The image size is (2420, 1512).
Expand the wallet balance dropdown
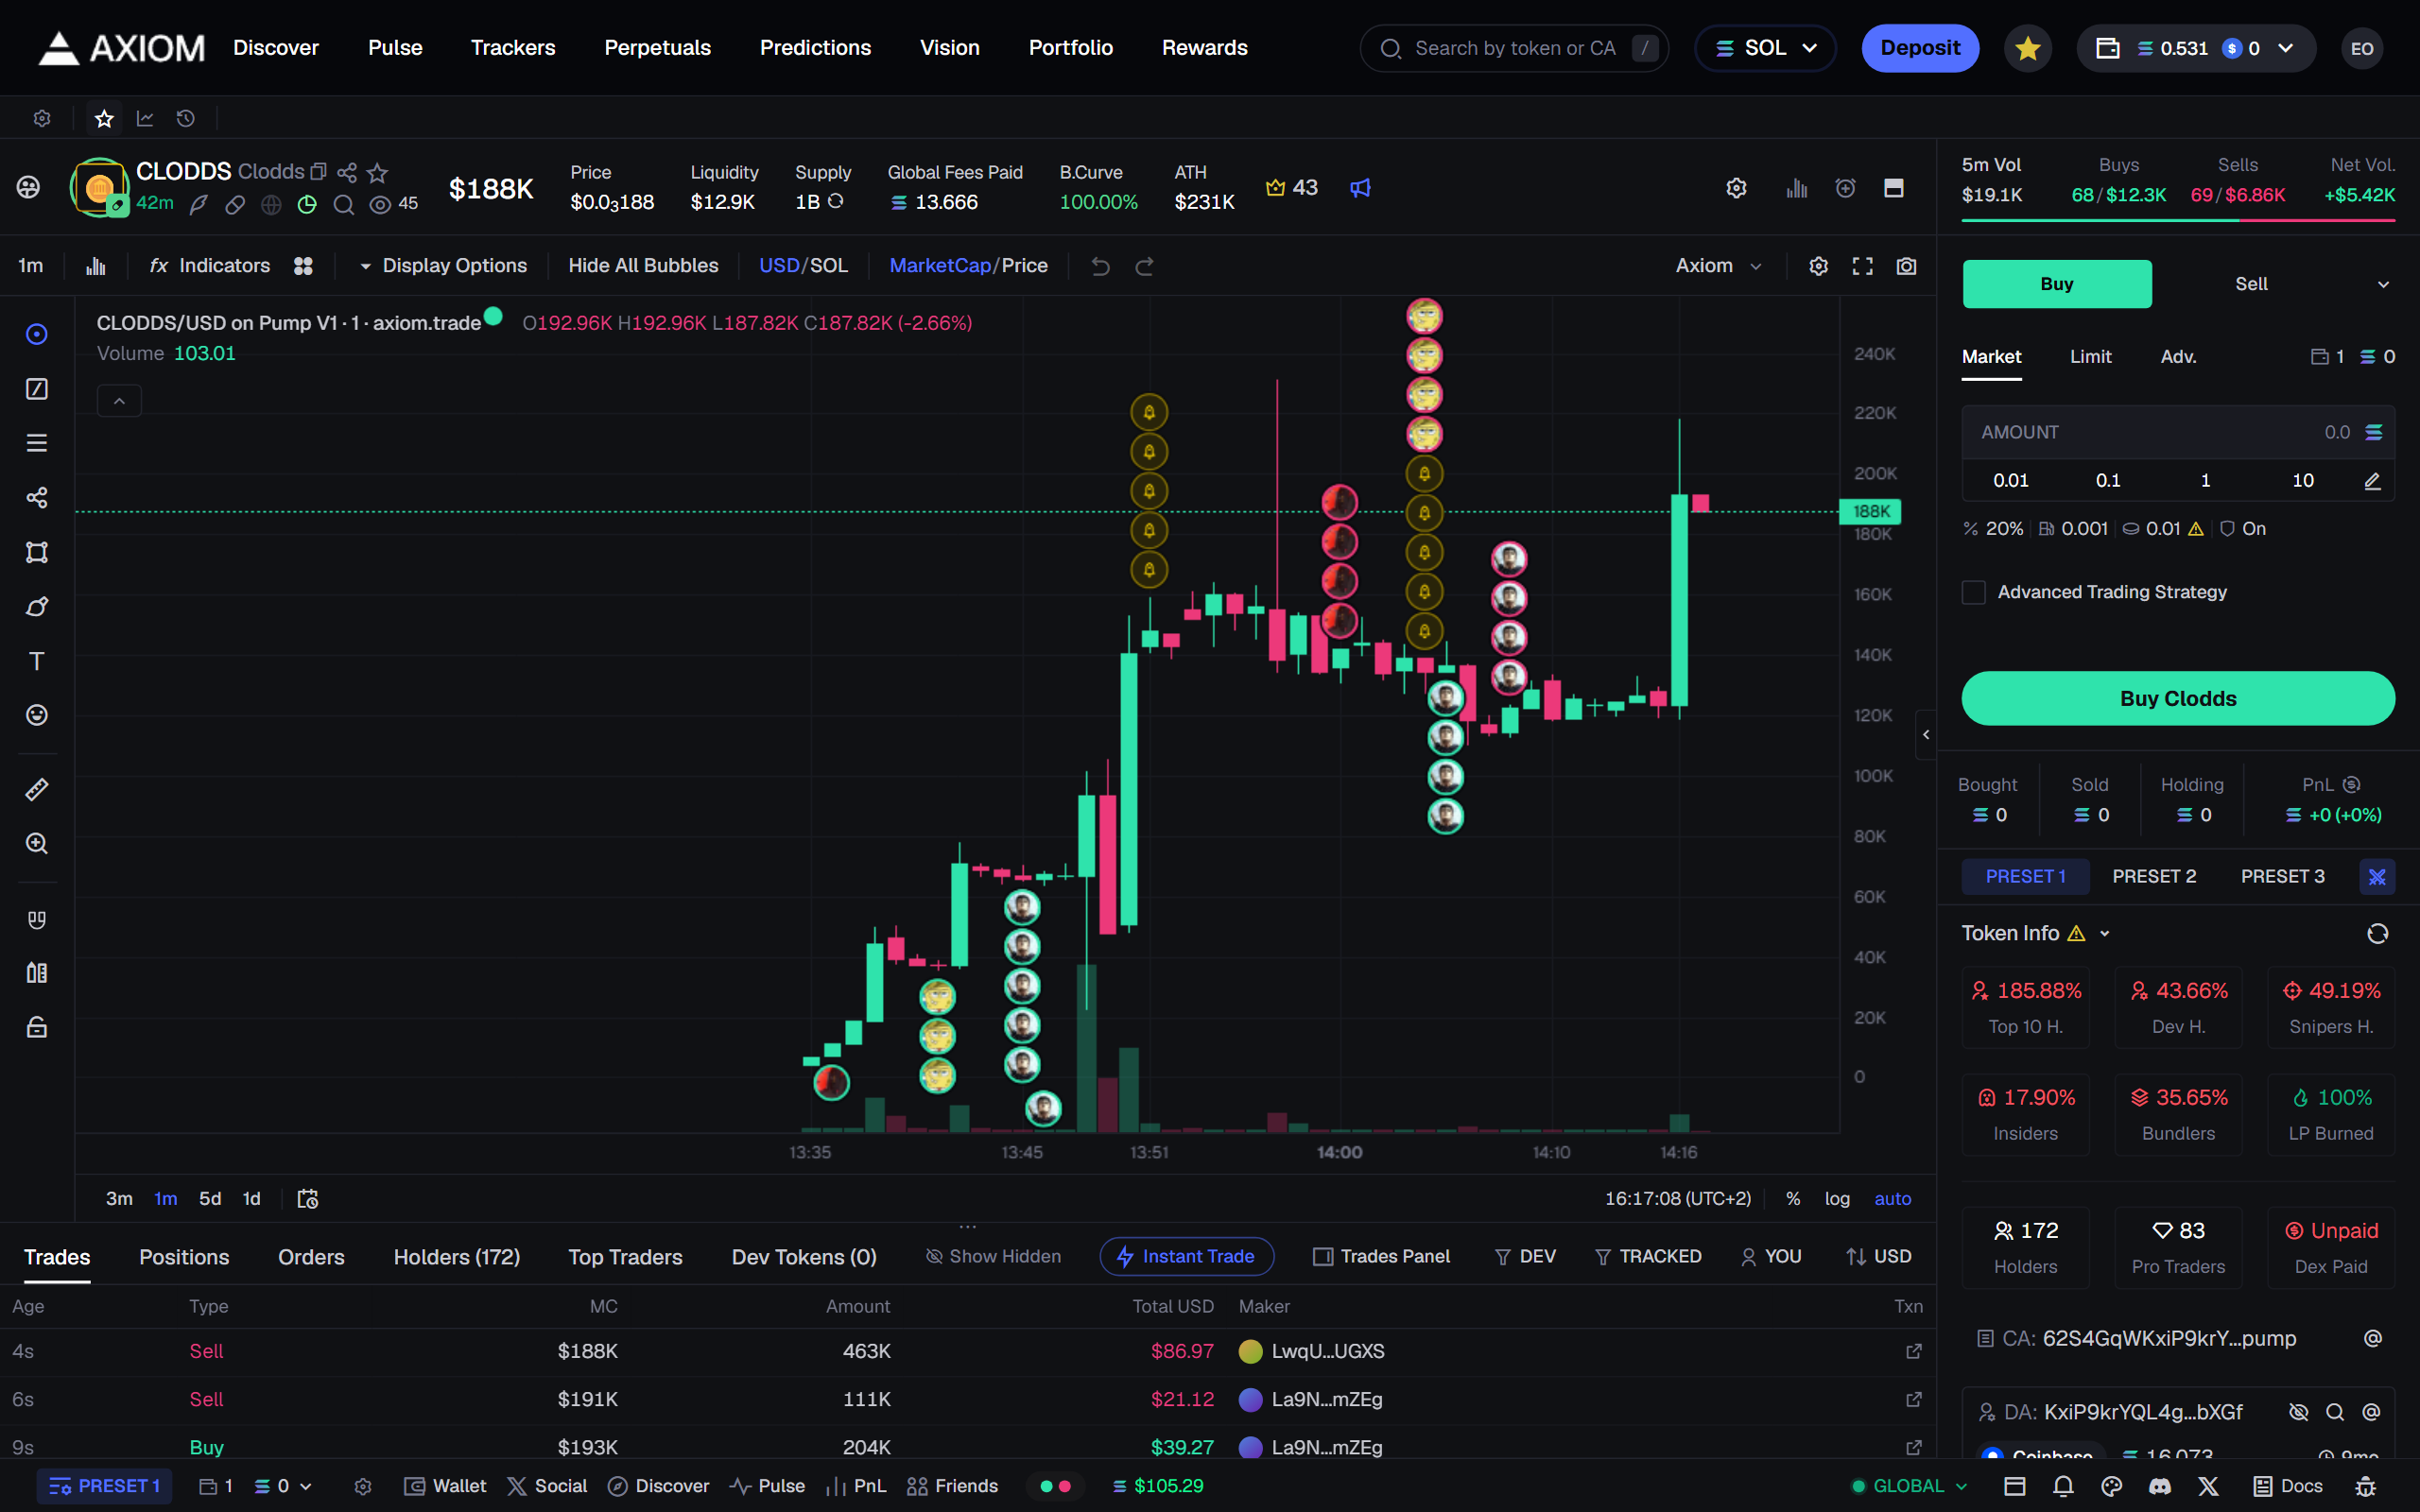point(2286,48)
